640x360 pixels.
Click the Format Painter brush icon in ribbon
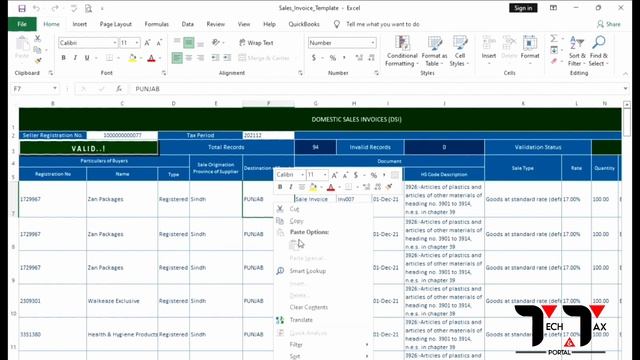coord(38,61)
